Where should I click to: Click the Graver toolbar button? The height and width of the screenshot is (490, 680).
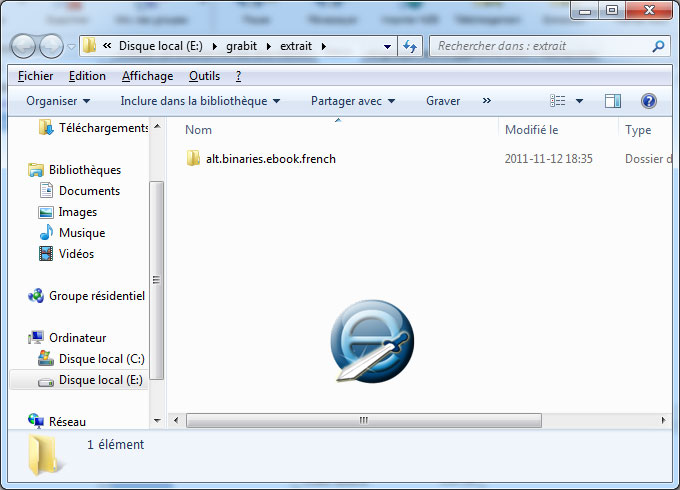[443, 101]
